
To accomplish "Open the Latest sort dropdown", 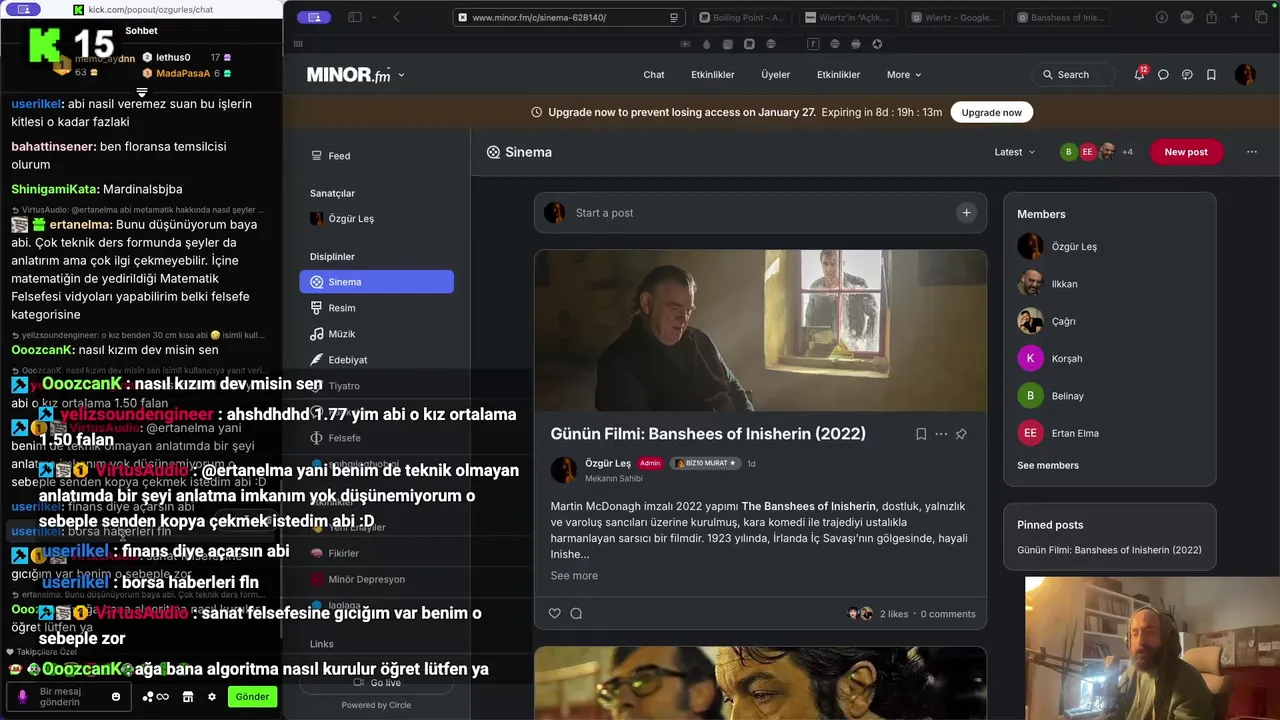I will click(1015, 152).
